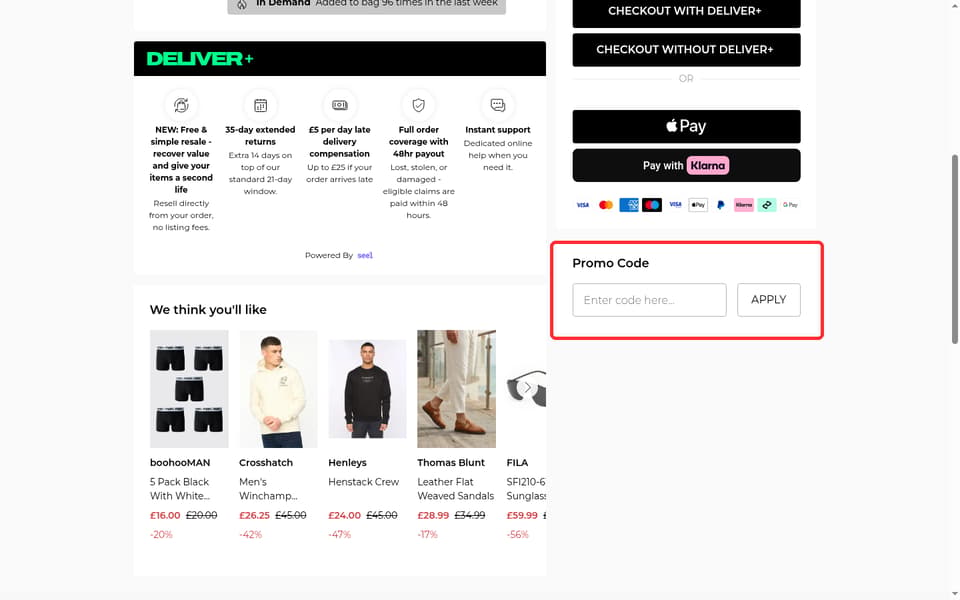Click the boohooMAN brand name
960x600 pixels.
180,463
